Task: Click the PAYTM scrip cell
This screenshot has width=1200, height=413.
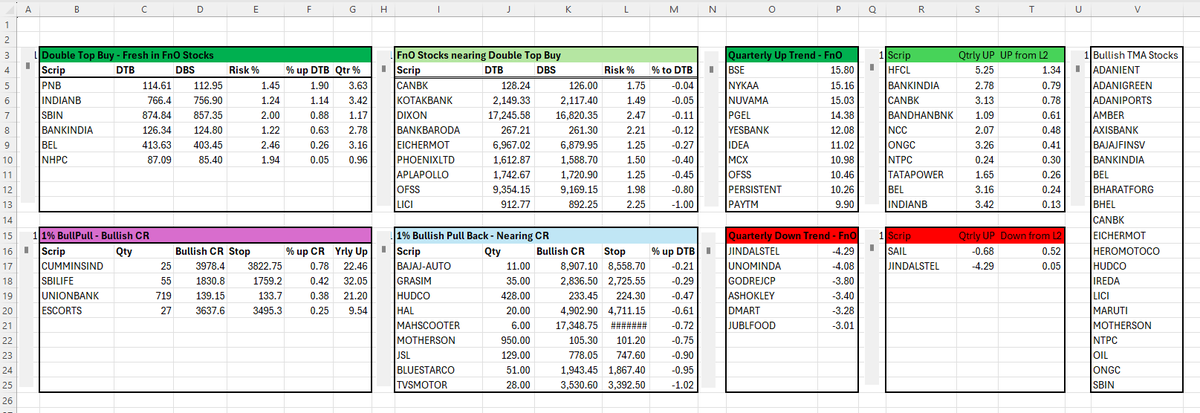Action: 772,203
